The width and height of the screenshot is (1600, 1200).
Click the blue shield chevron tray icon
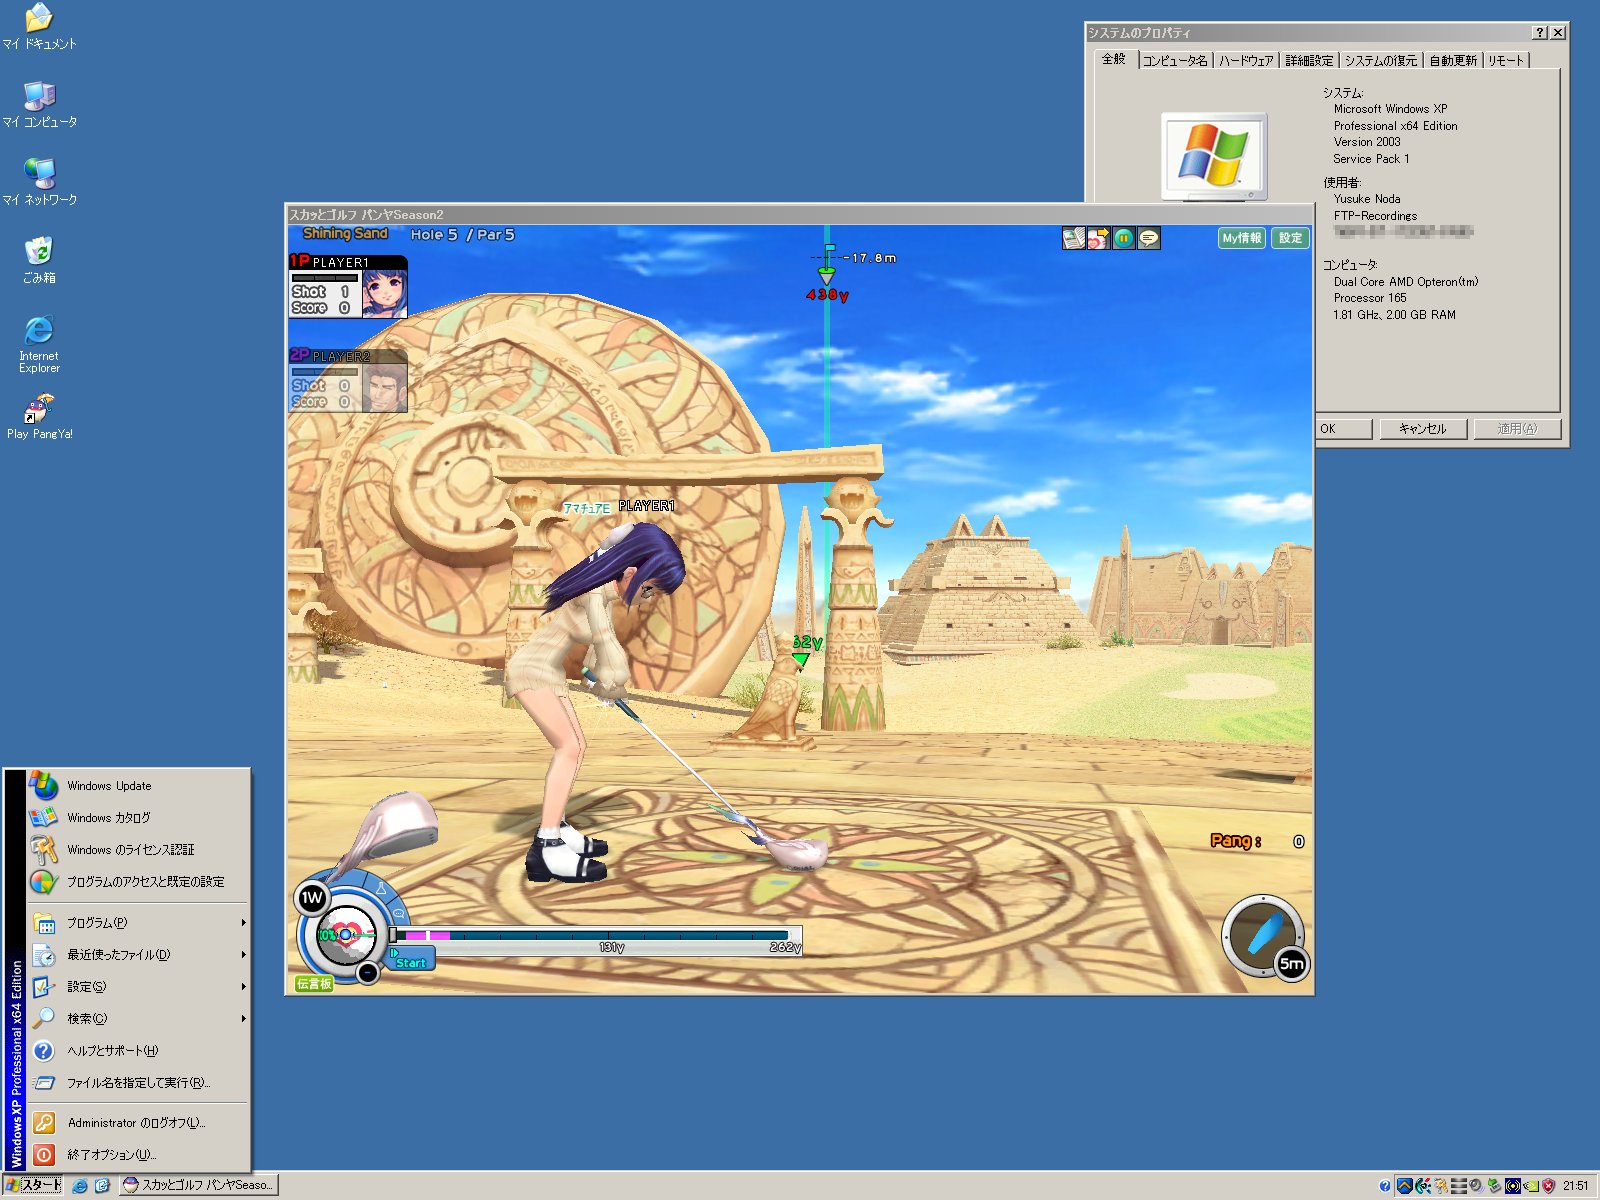[1405, 1186]
